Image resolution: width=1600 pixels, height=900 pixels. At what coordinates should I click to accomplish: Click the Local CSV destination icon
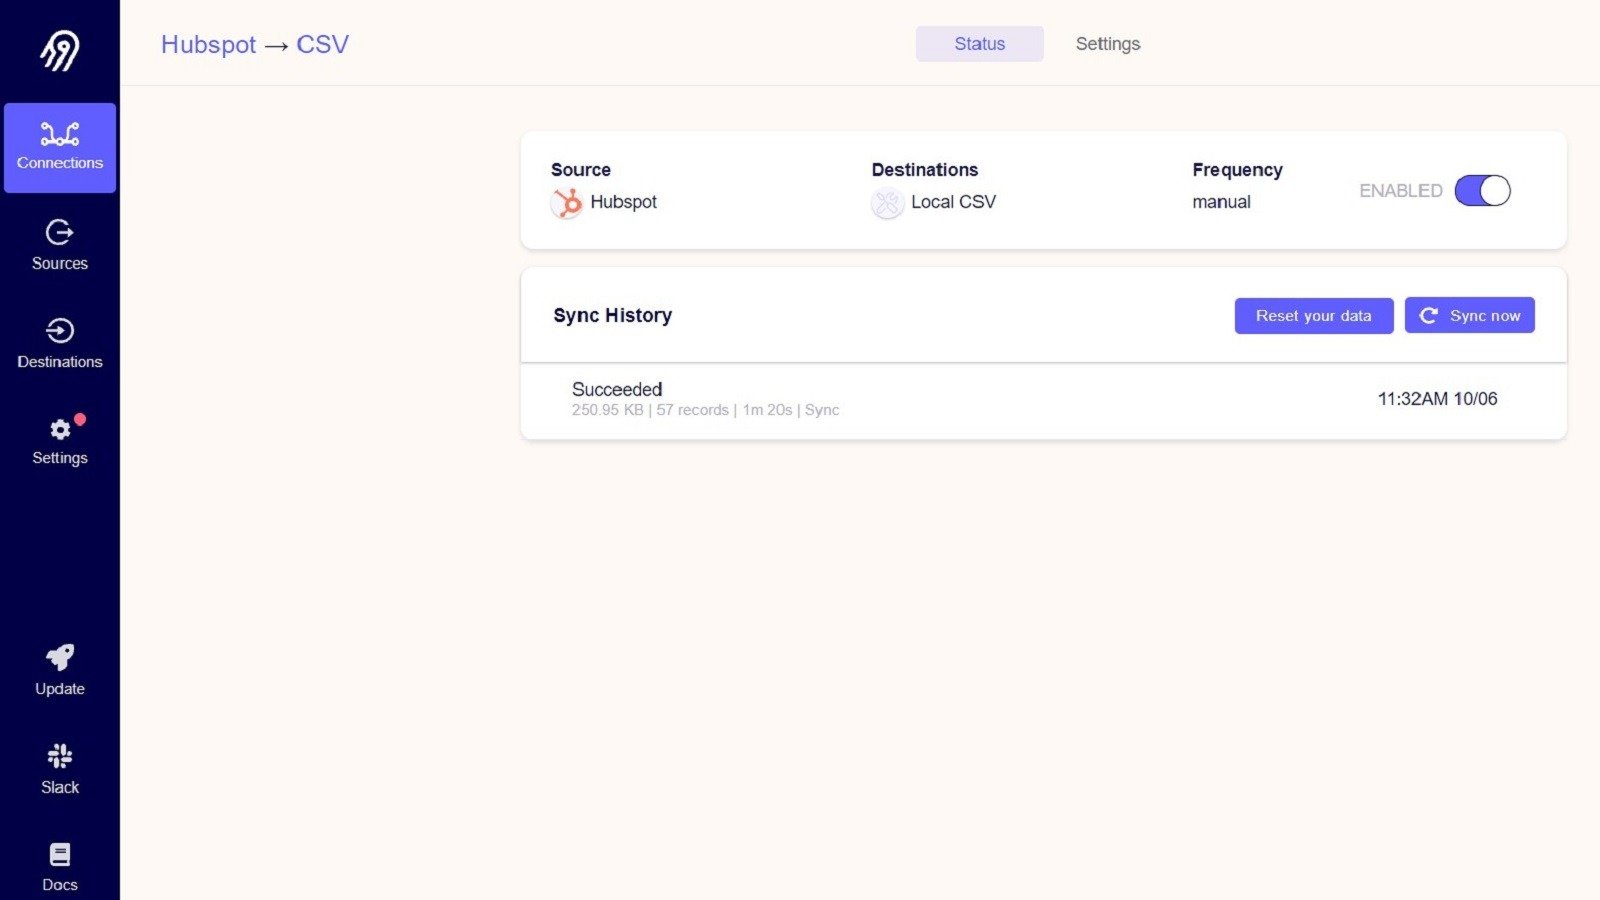[x=887, y=203]
